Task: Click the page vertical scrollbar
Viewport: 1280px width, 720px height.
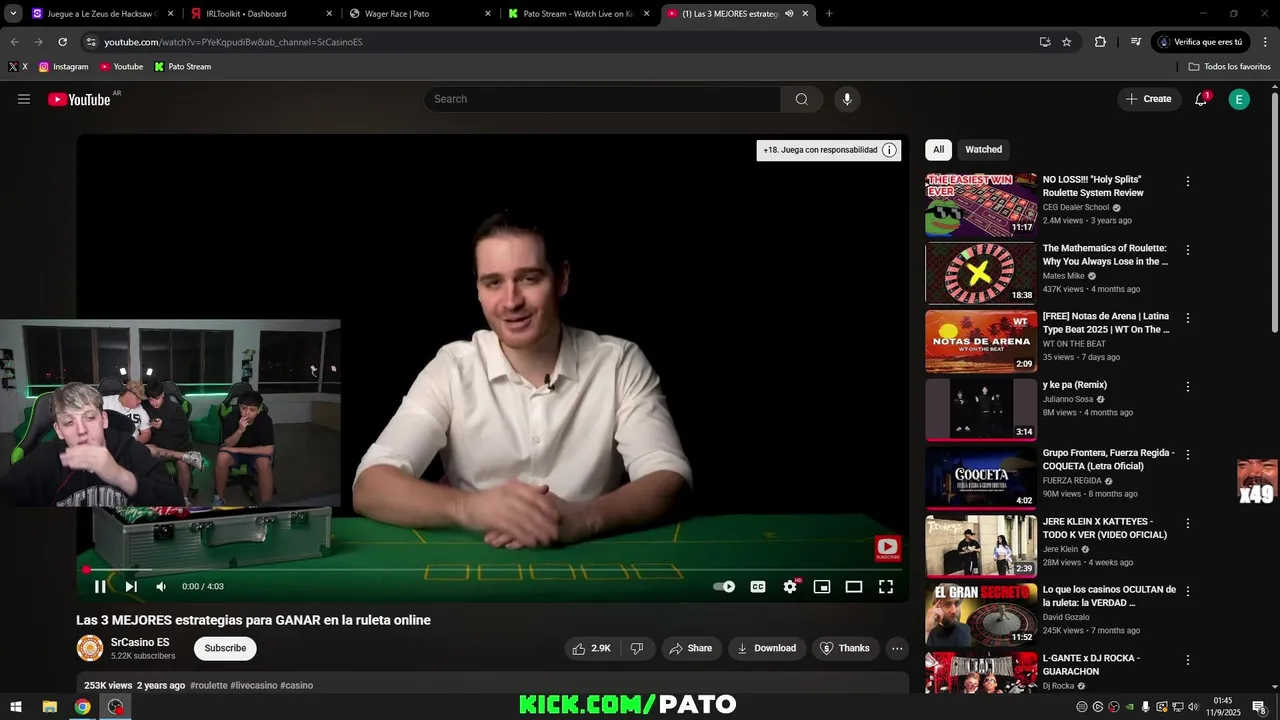Action: click(x=1275, y=213)
